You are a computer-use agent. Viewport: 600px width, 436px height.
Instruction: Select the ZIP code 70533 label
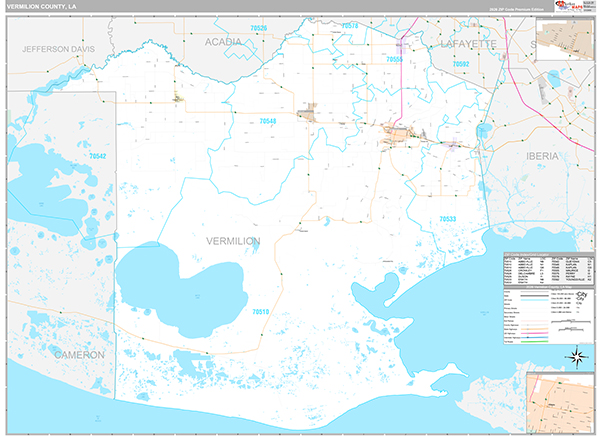coord(447,218)
